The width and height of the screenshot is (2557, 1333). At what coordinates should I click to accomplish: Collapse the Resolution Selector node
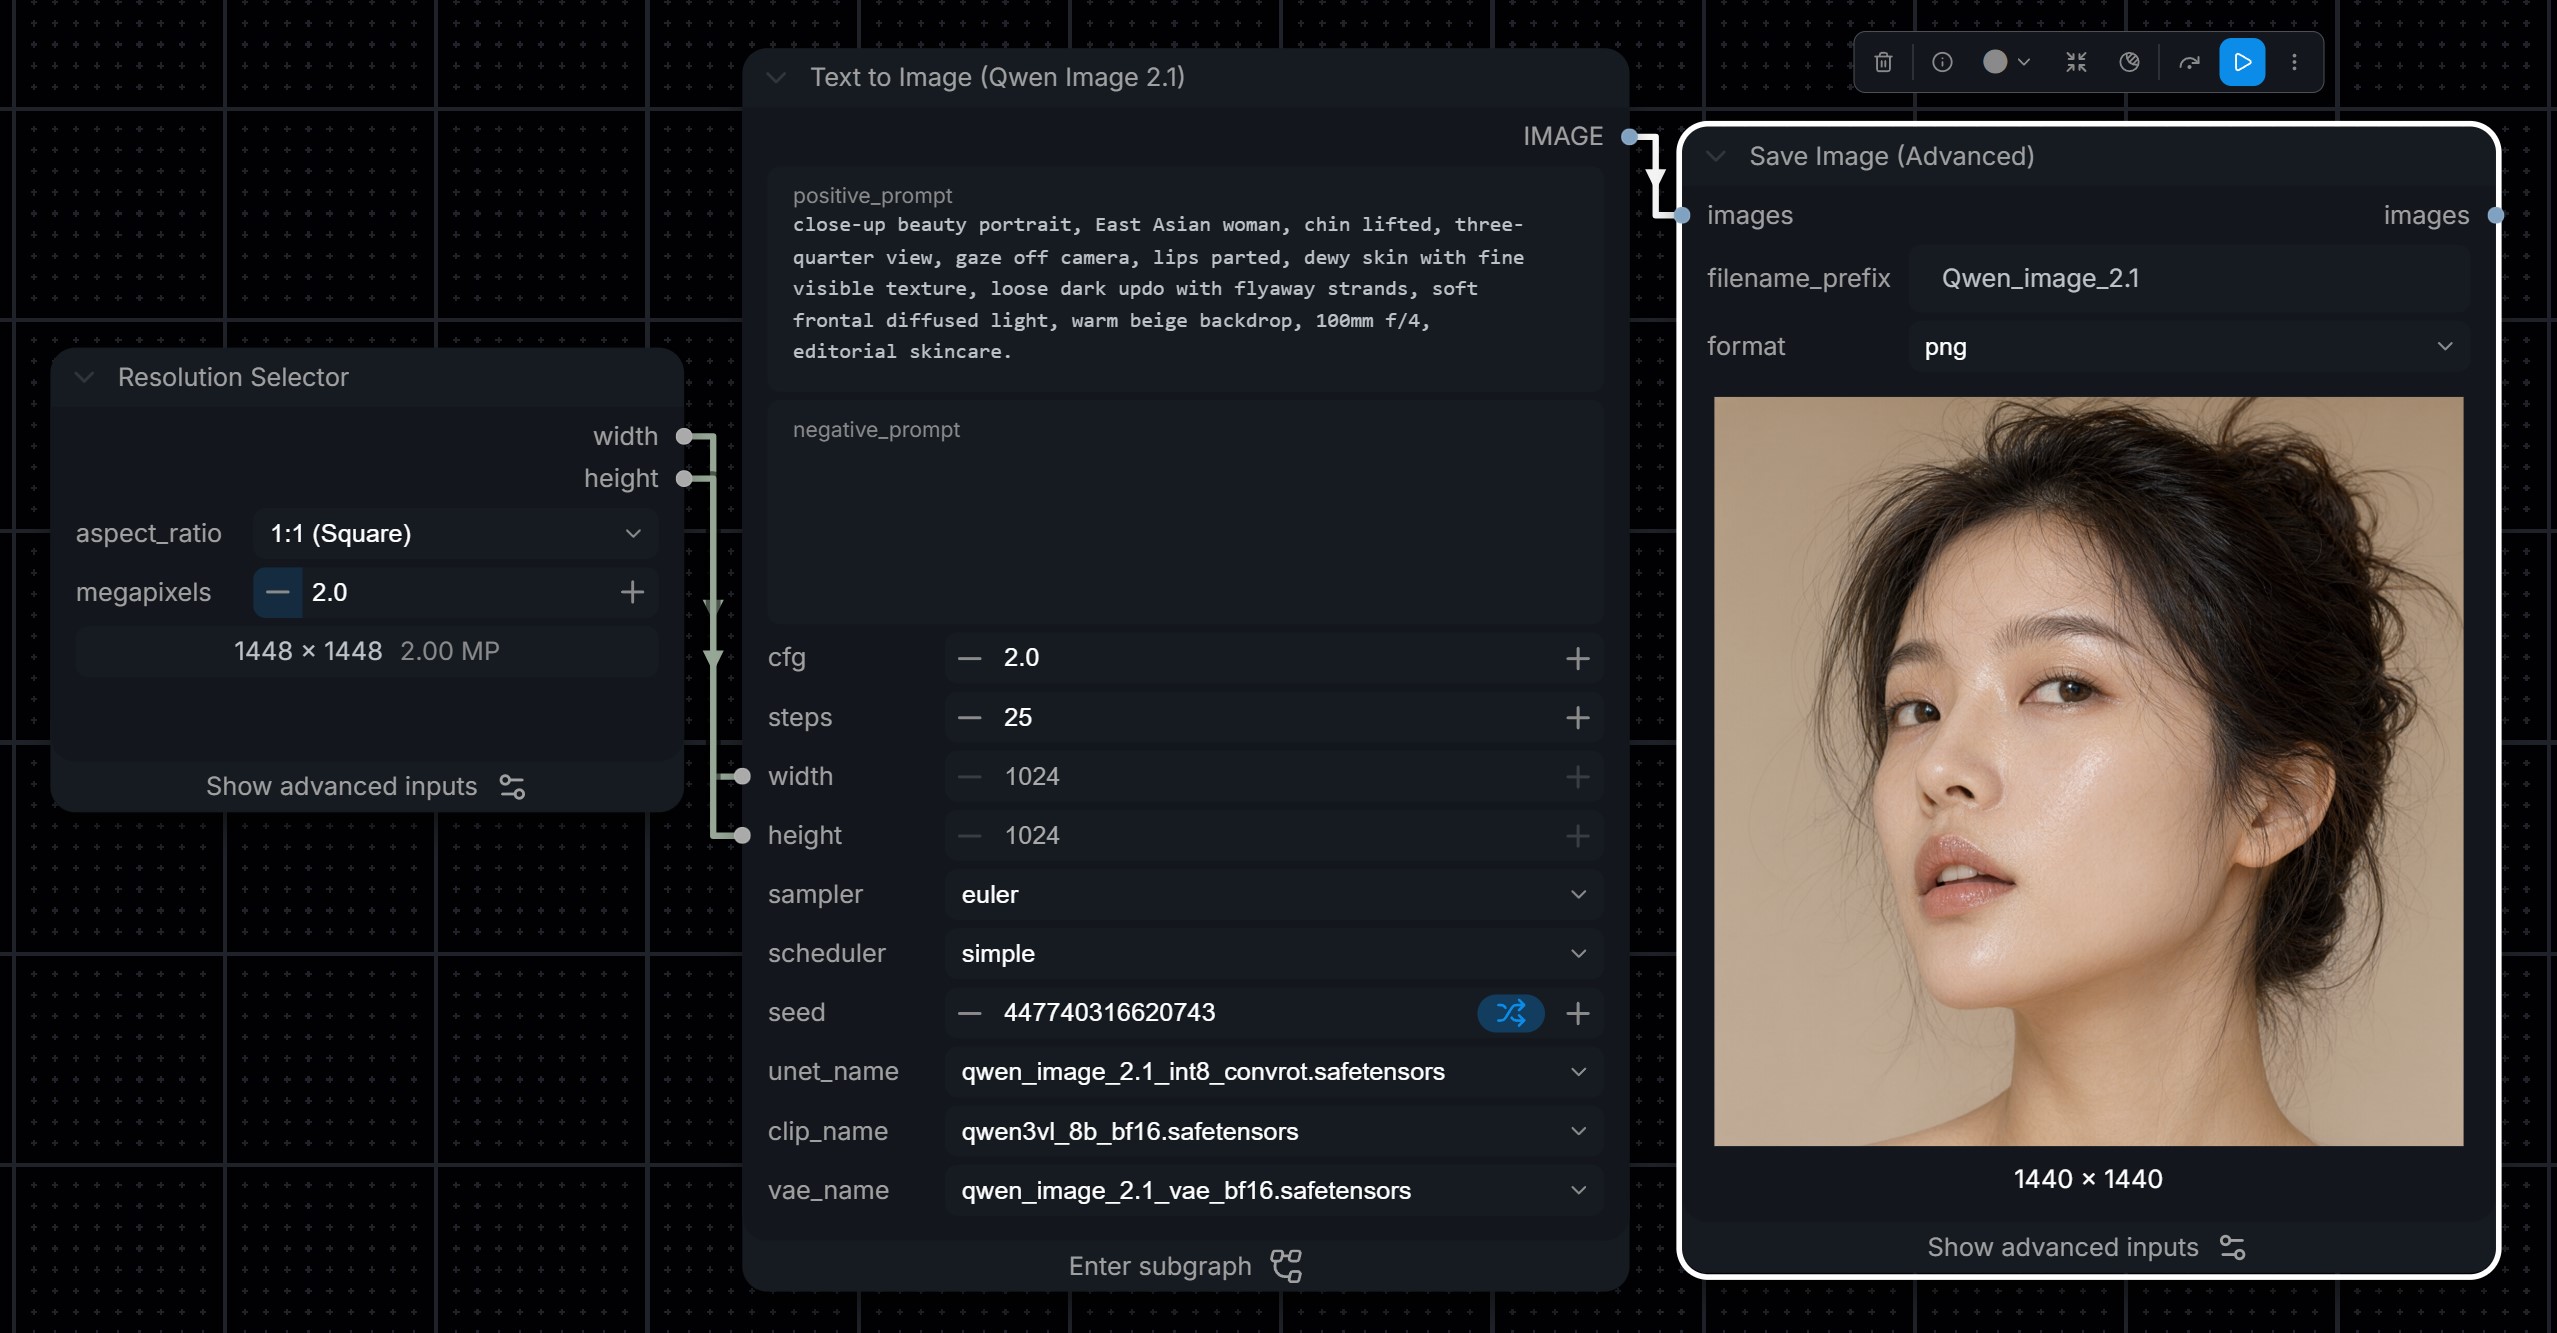[x=85, y=377]
